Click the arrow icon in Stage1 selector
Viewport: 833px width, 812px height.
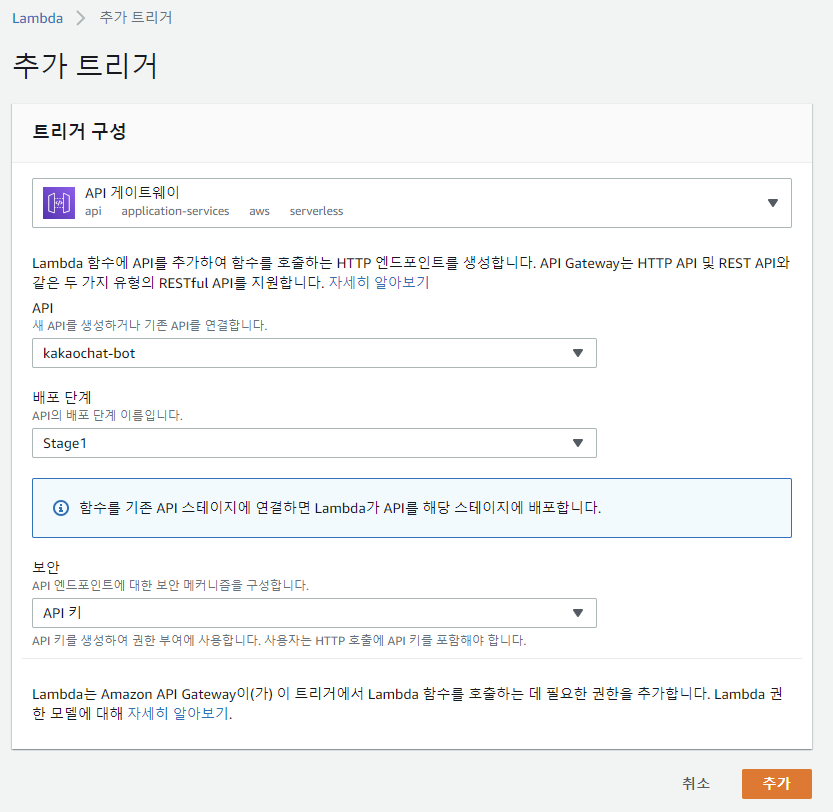point(578,443)
